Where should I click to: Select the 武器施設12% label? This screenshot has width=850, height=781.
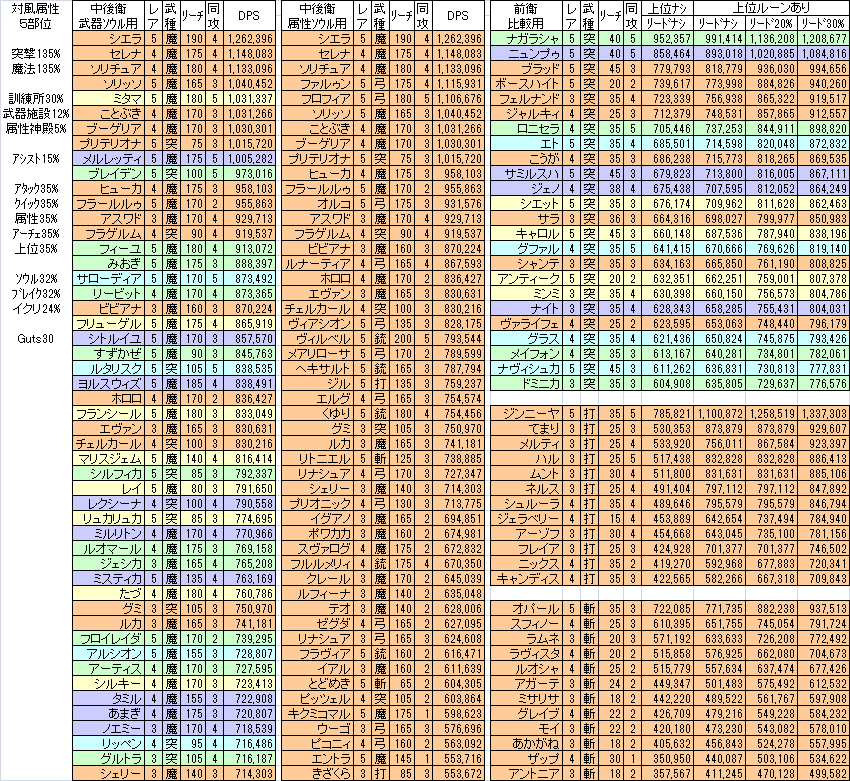[36, 114]
